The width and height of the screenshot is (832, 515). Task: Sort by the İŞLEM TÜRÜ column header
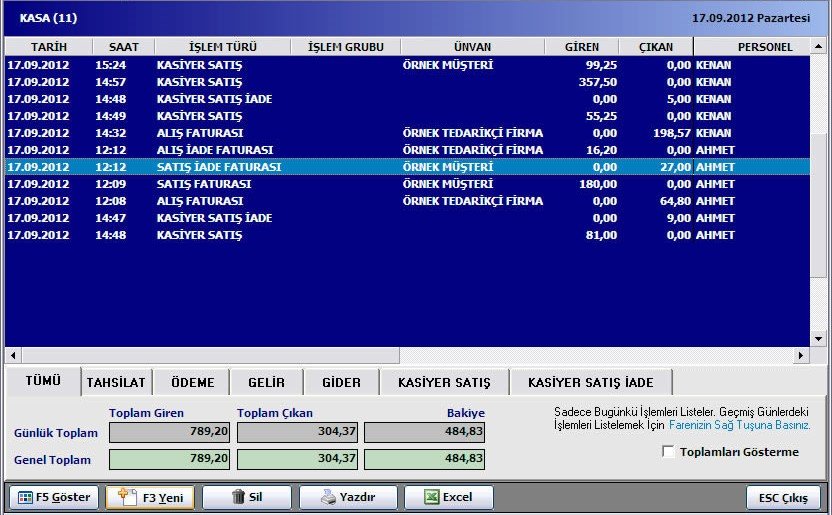220,47
